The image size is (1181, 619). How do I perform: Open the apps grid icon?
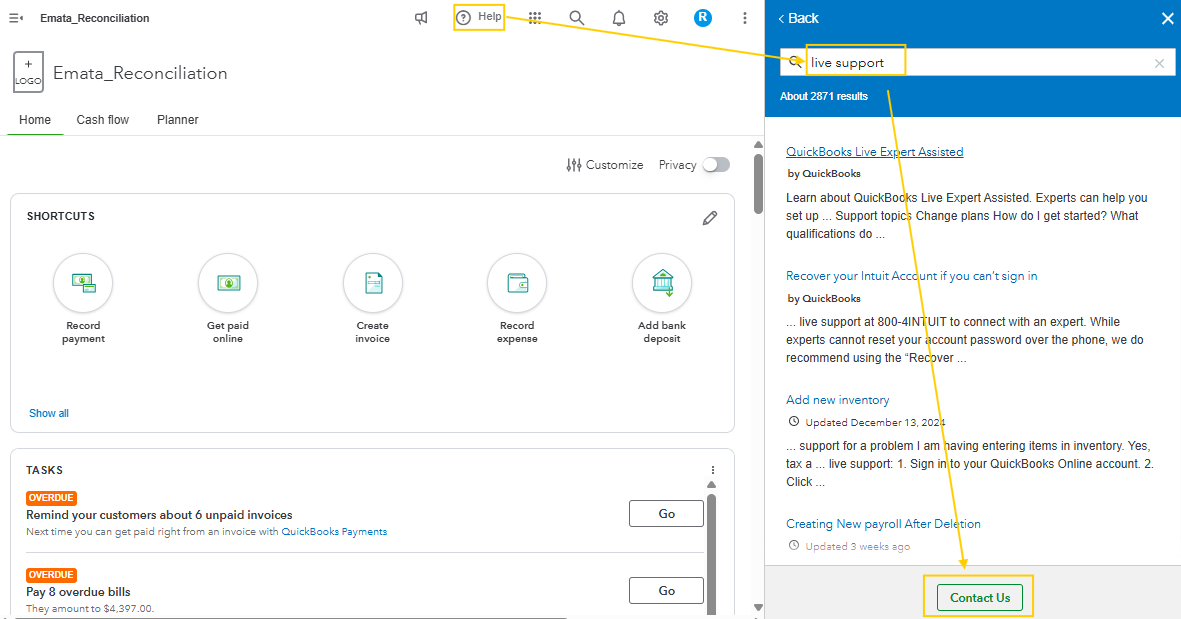535,18
